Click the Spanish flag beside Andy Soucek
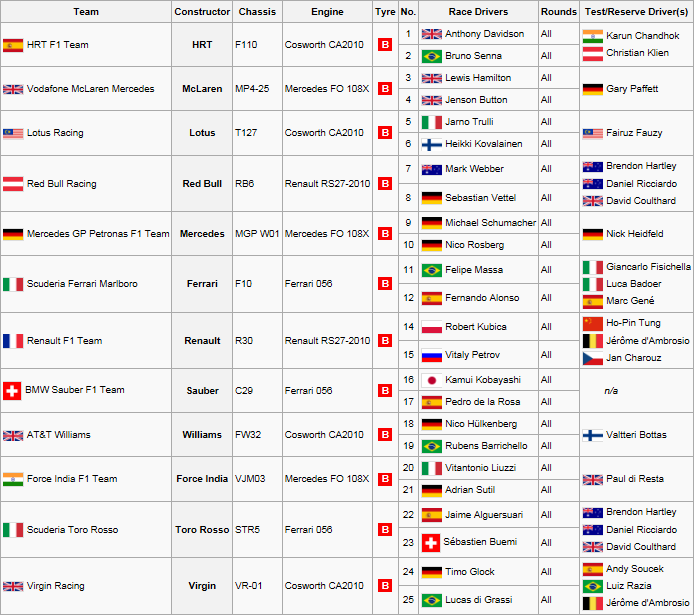 (x=593, y=569)
